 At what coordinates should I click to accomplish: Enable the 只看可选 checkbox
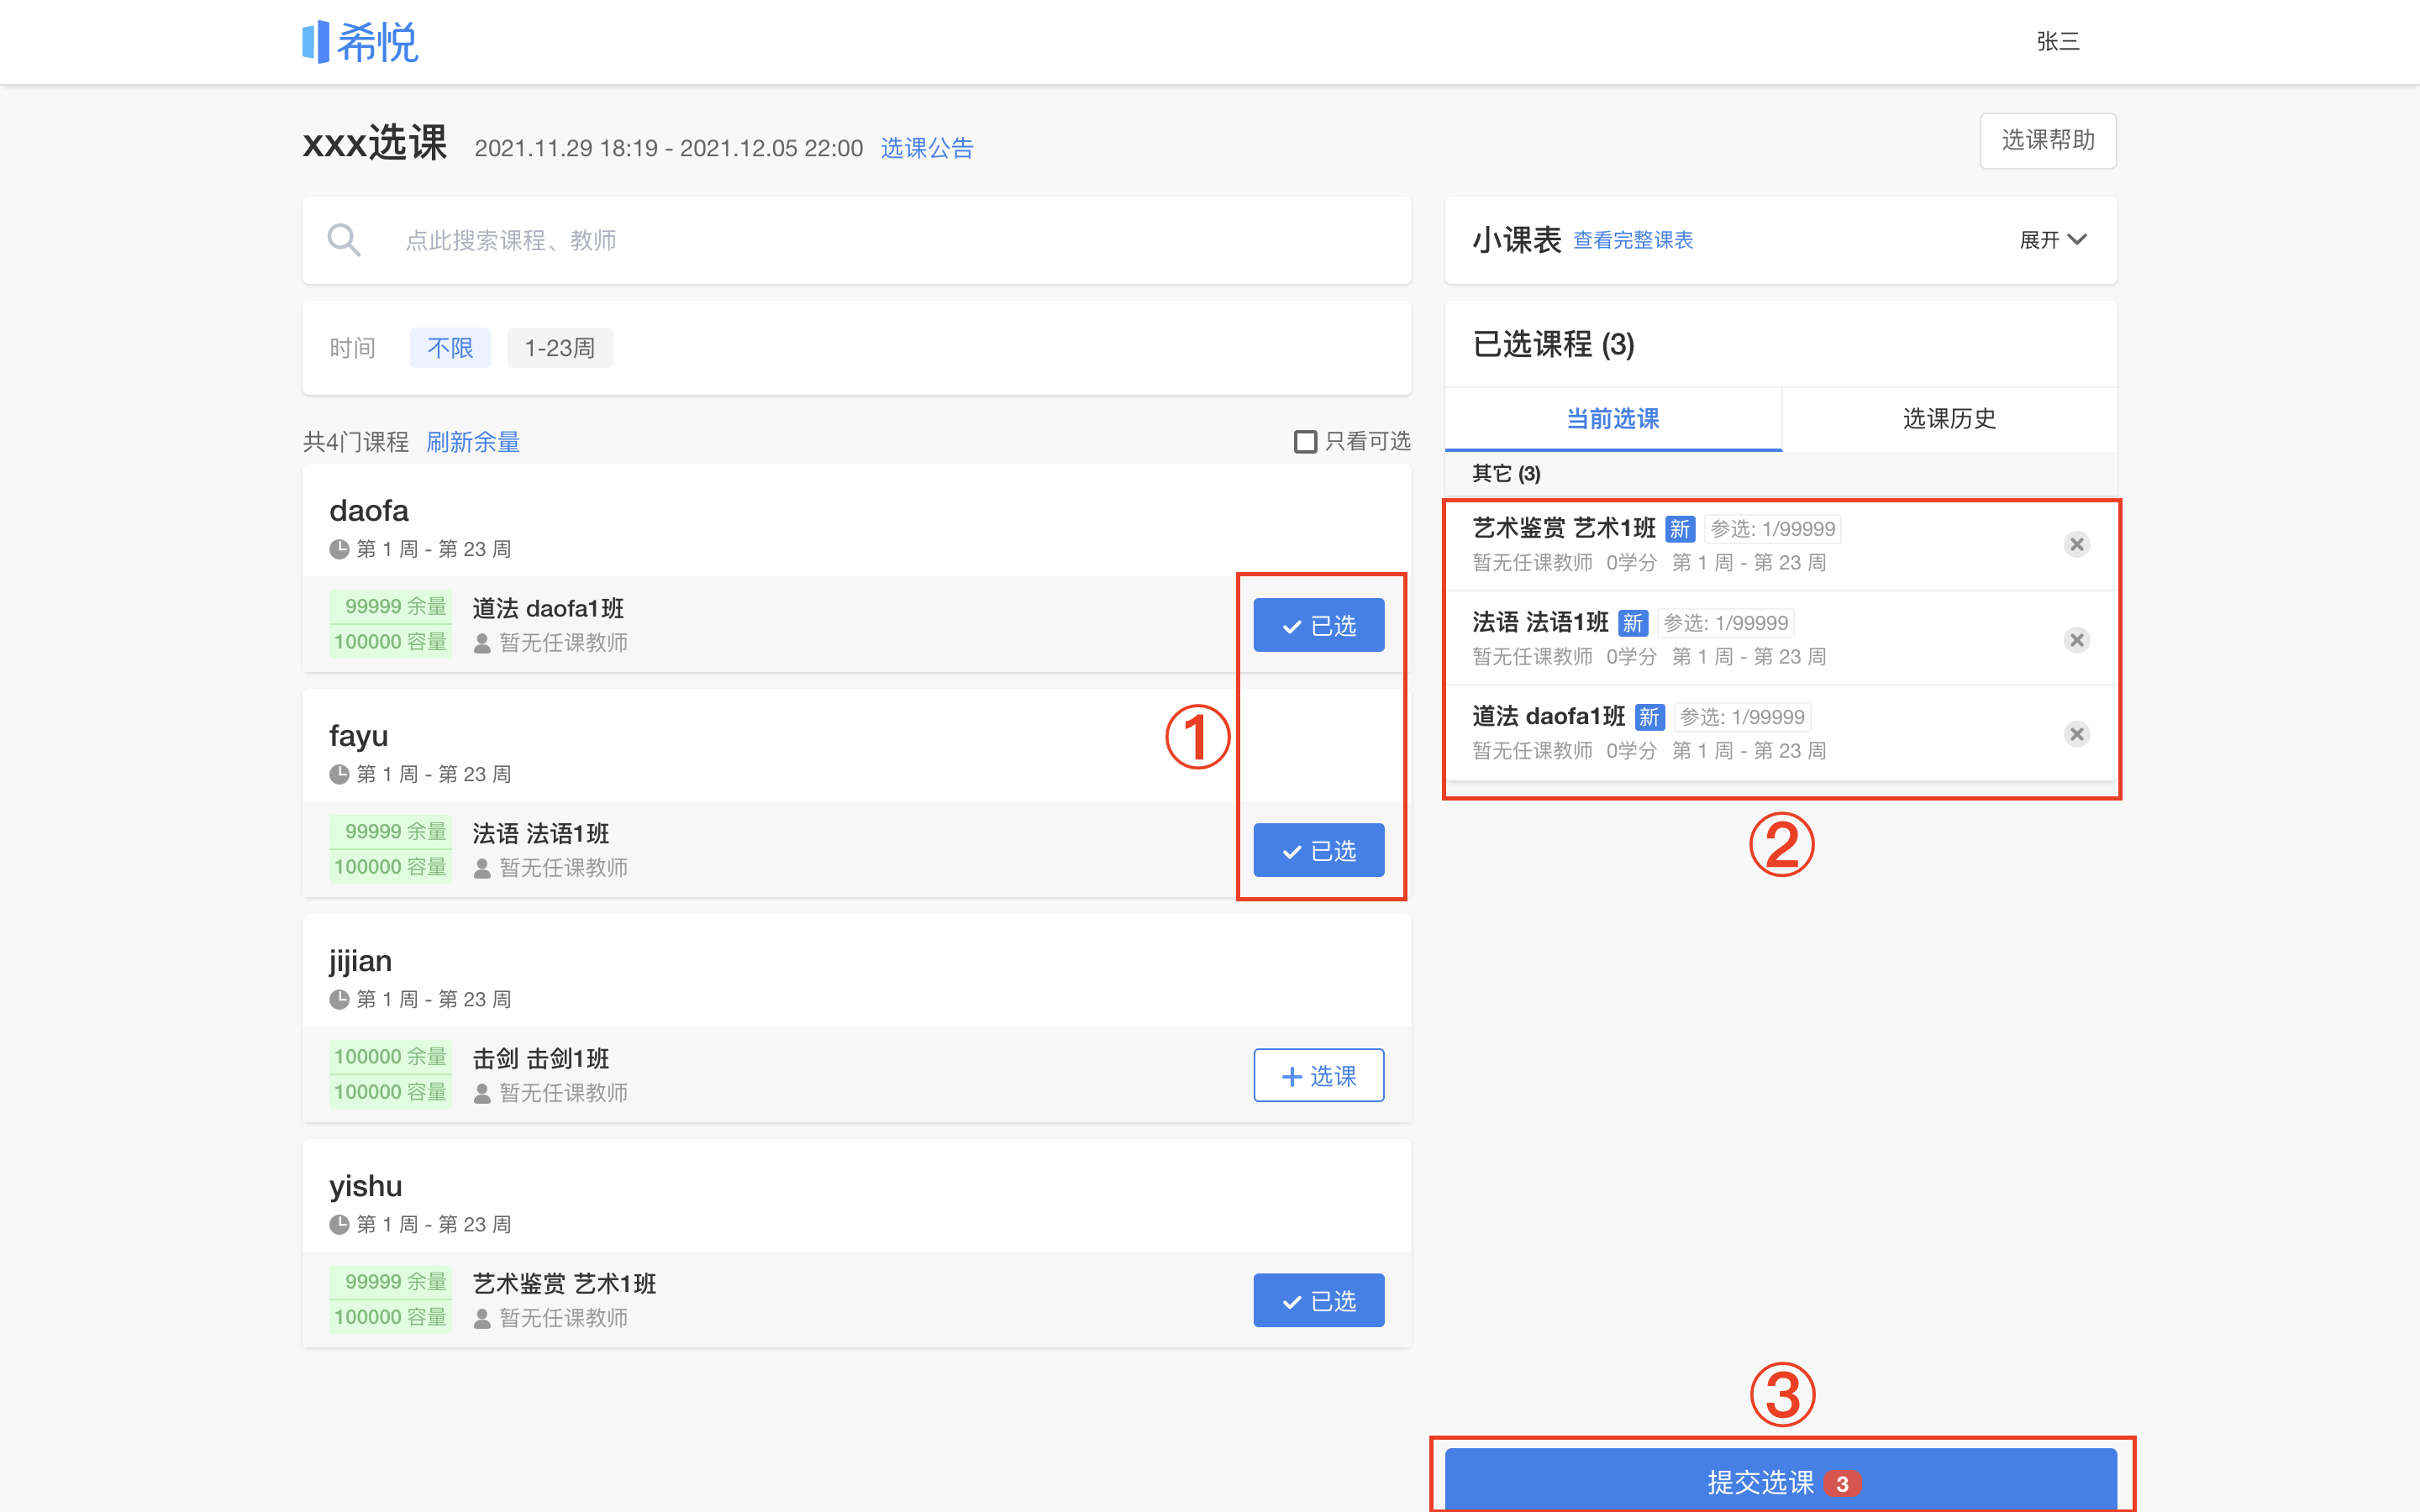point(1305,441)
